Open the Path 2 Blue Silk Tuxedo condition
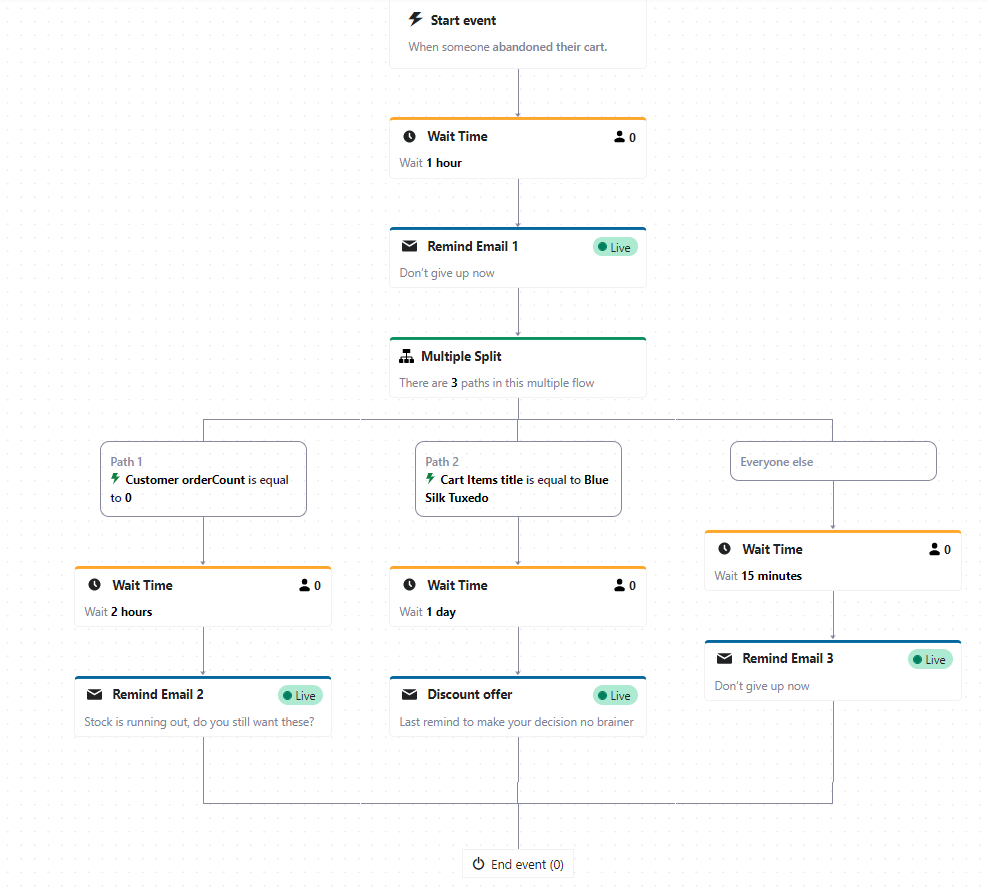988x891 pixels. pos(518,480)
